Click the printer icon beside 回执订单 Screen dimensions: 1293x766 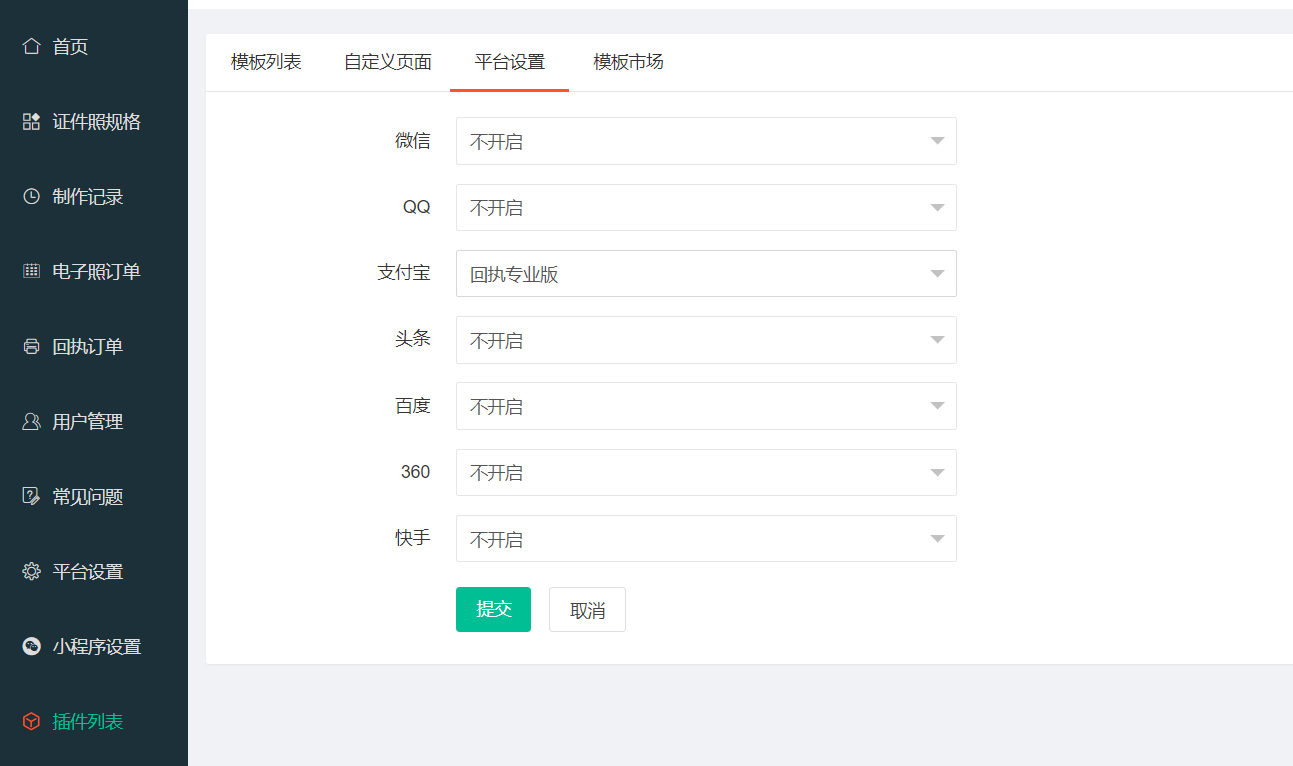[31, 346]
